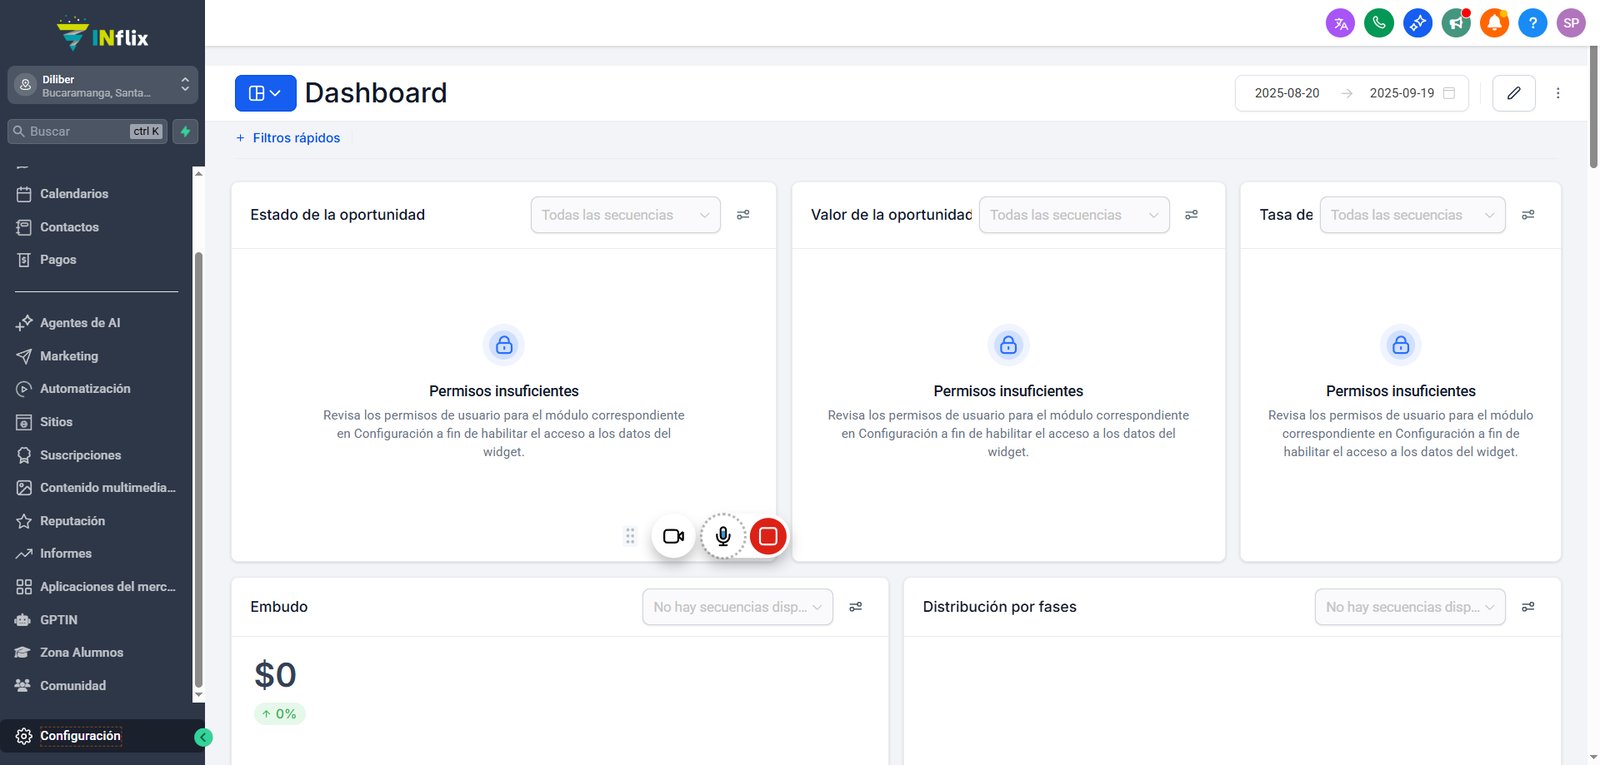The image size is (1600, 765).
Task: Toggle the microphone recording control
Action: click(723, 536)
